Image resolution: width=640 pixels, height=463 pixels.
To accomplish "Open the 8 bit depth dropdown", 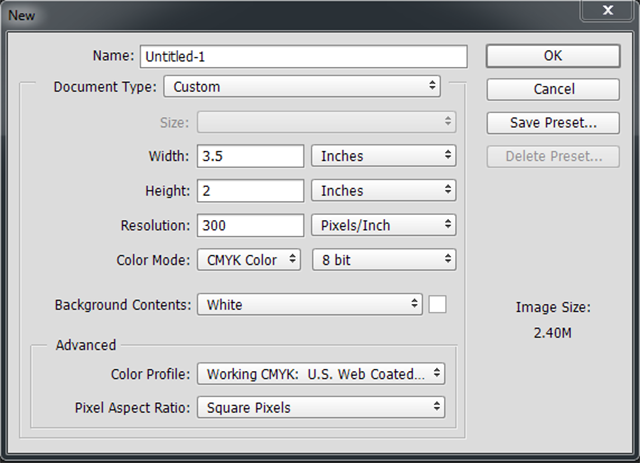I will pyautogui.click(x=384, y=260).
